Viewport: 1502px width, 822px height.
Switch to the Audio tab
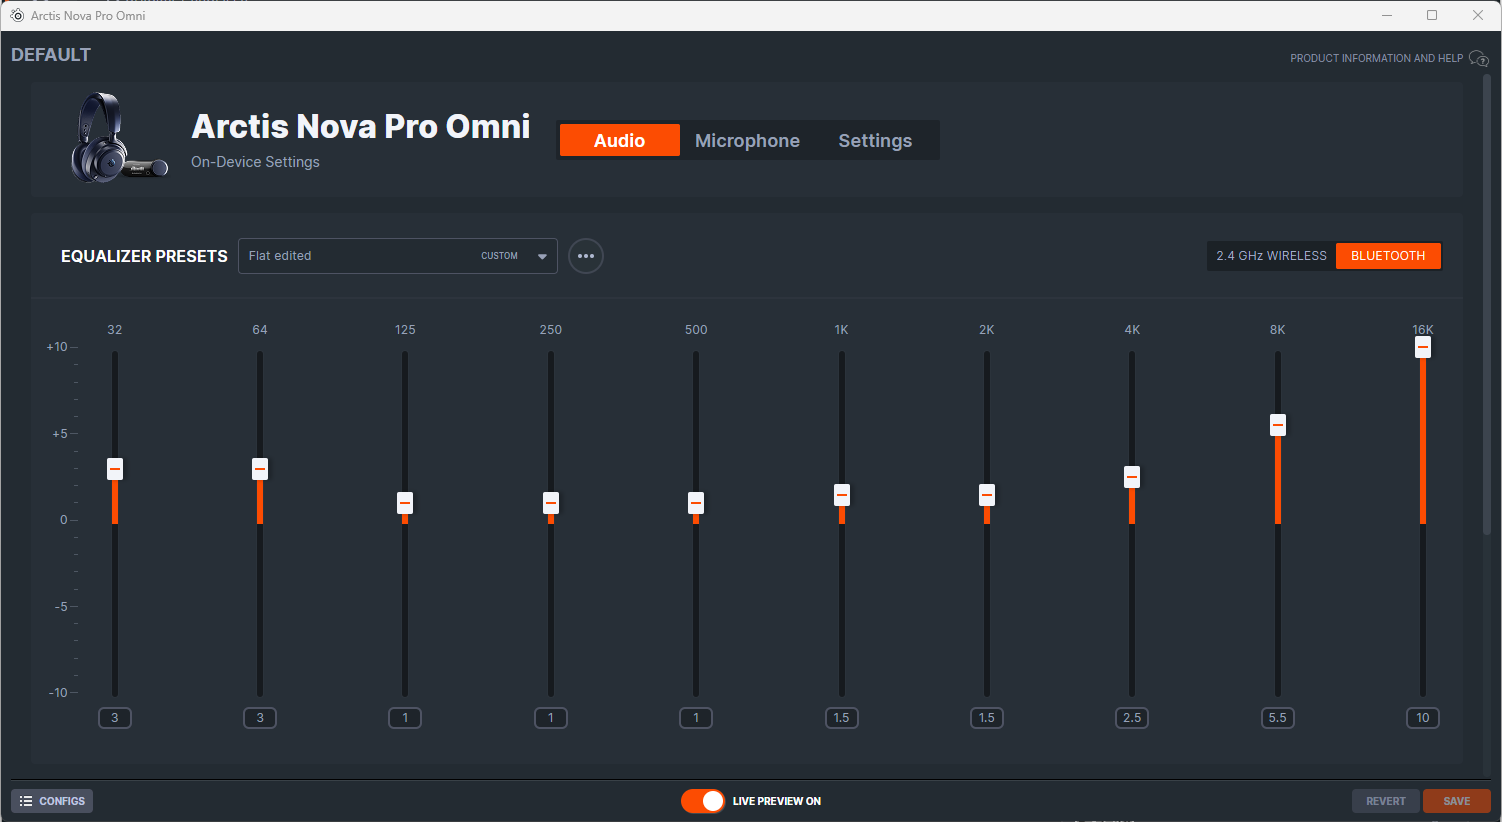point(619,140)
